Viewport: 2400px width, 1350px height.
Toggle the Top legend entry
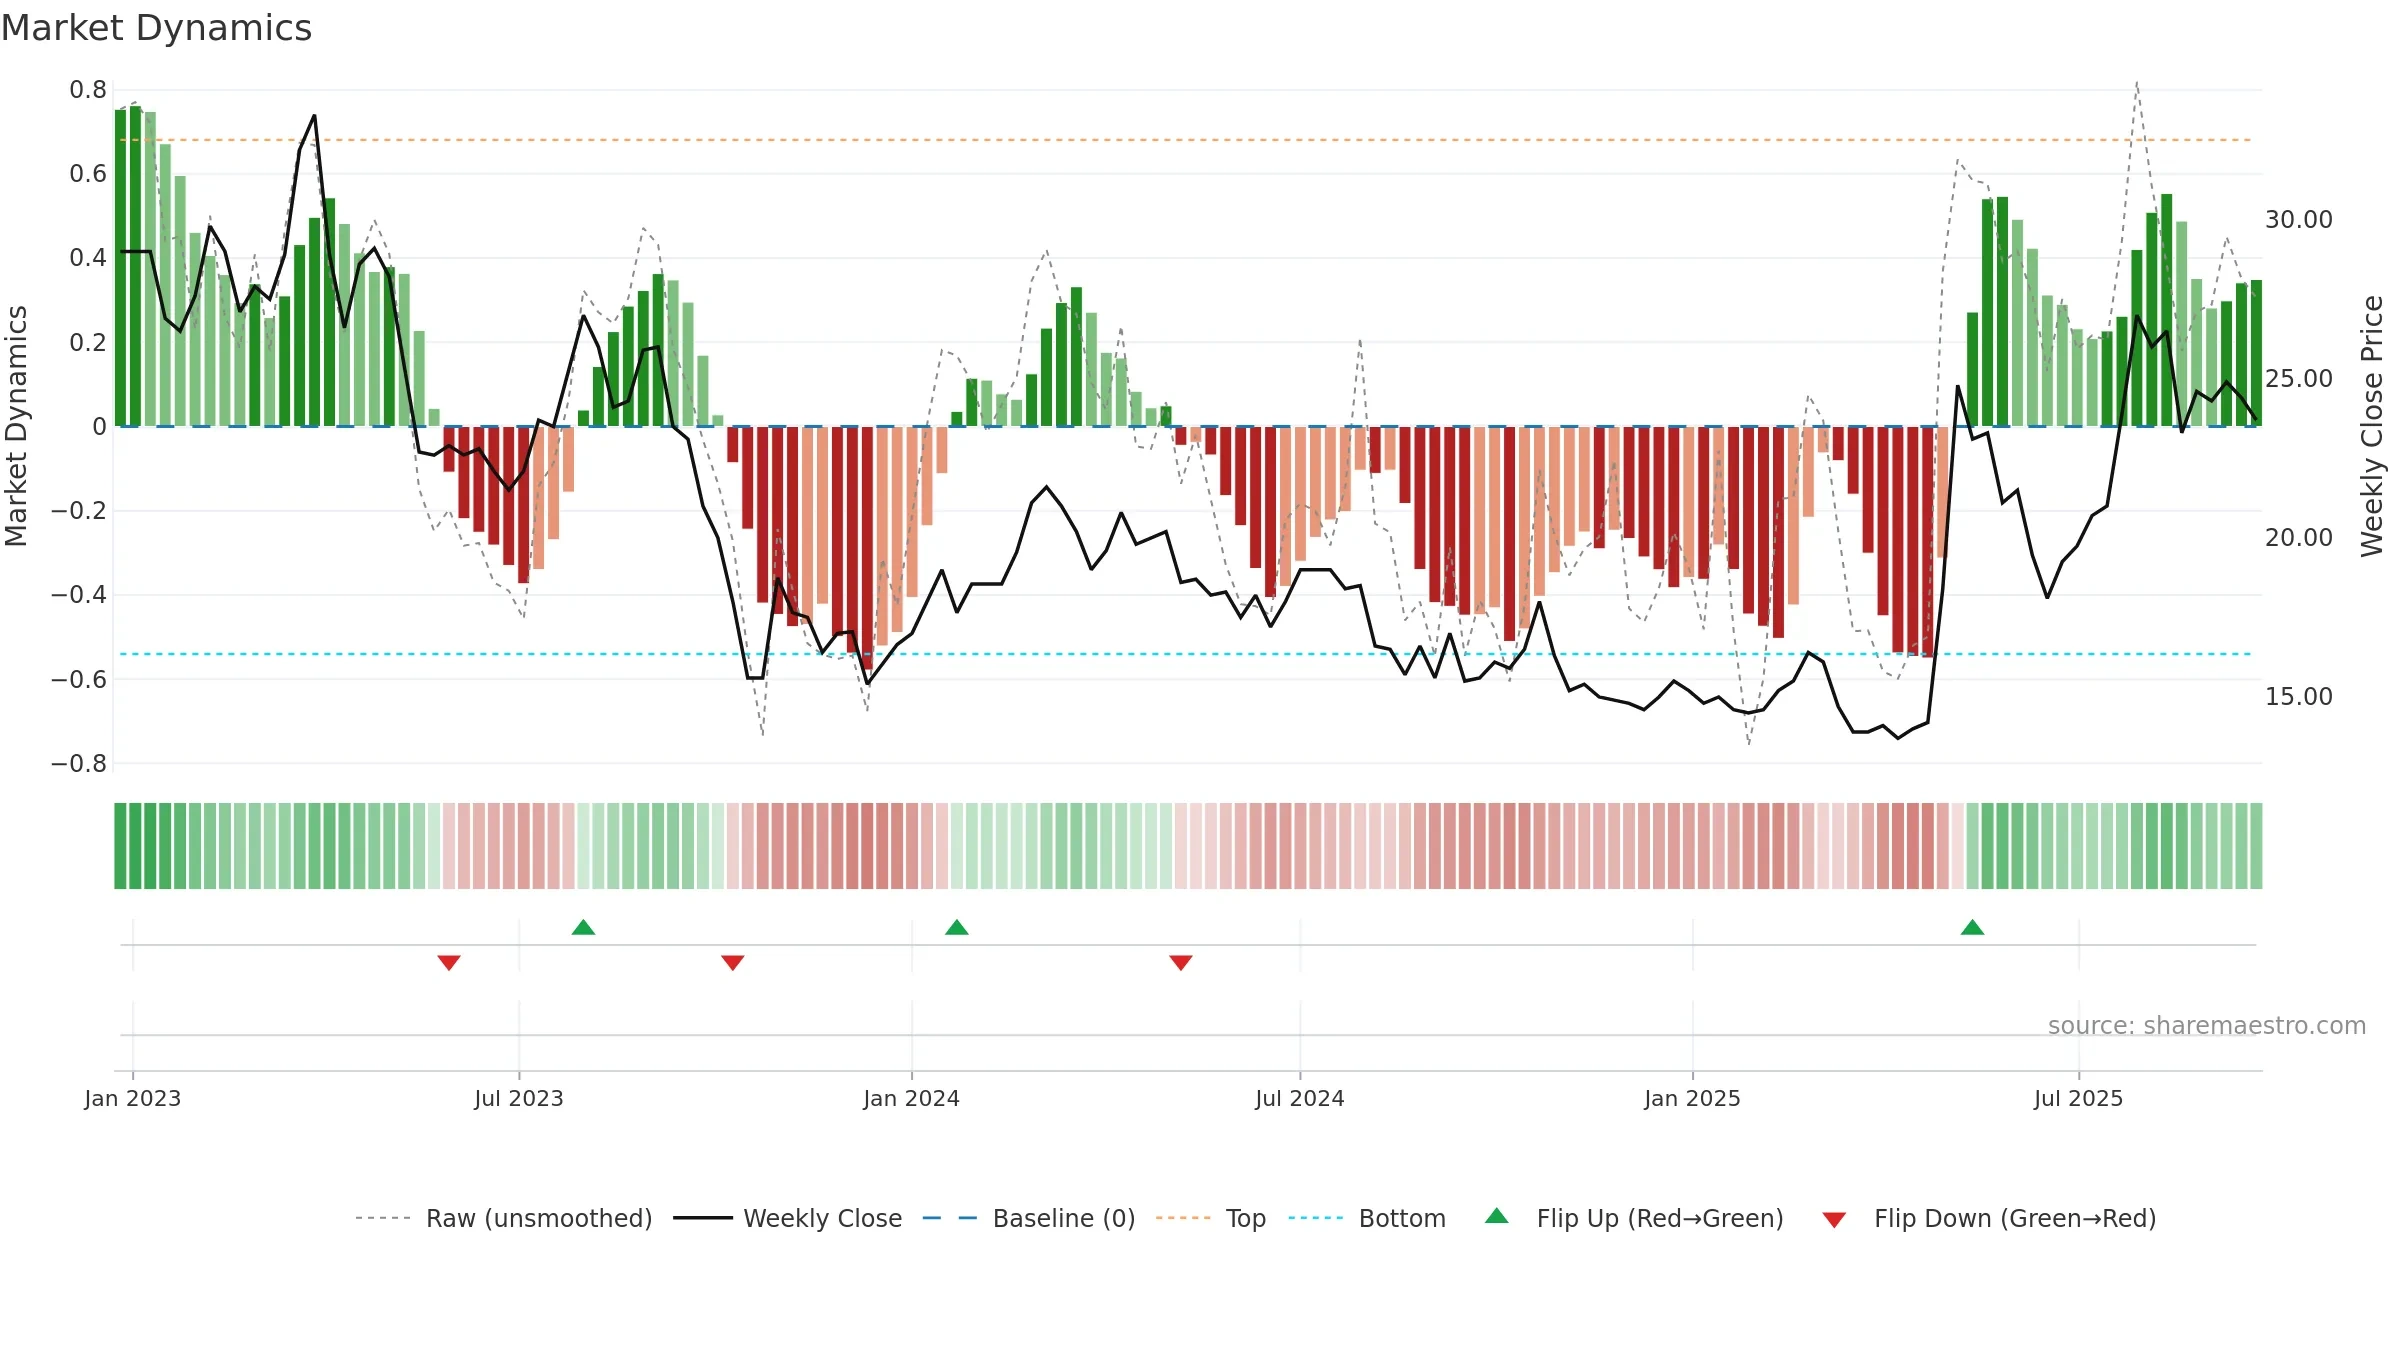[1211, 1218]
